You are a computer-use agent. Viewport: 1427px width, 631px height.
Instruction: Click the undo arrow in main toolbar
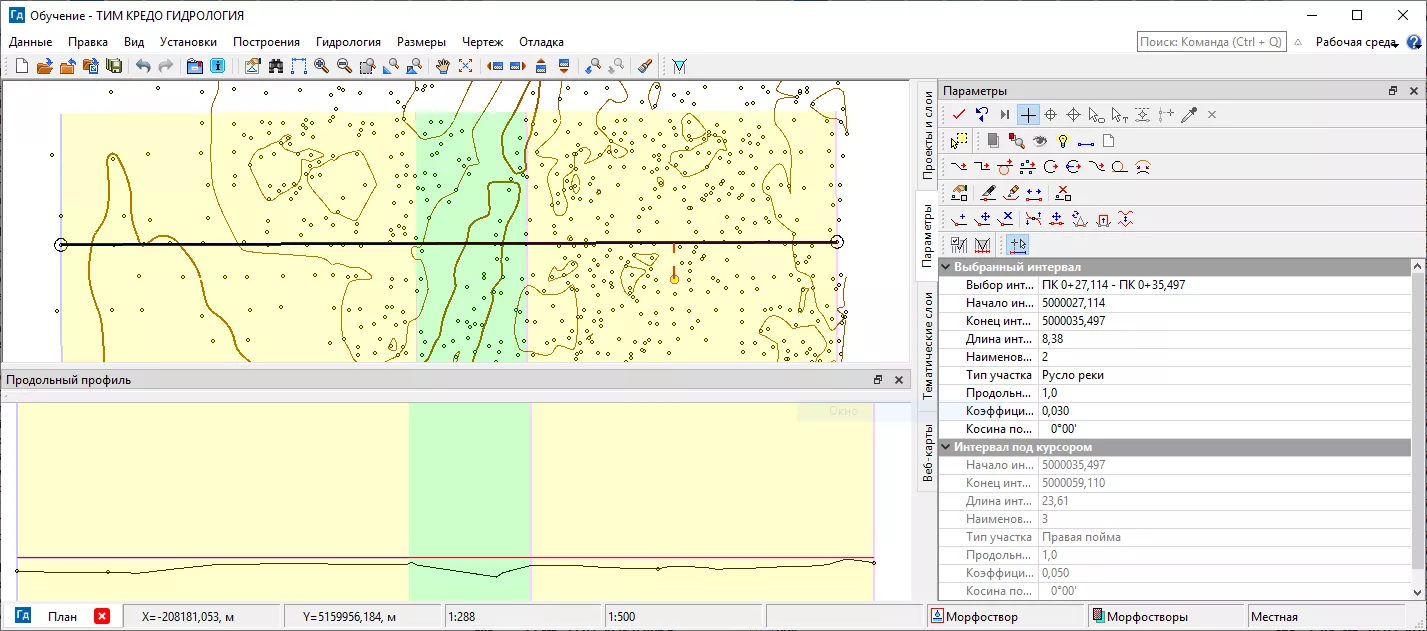tap(143, 66)
